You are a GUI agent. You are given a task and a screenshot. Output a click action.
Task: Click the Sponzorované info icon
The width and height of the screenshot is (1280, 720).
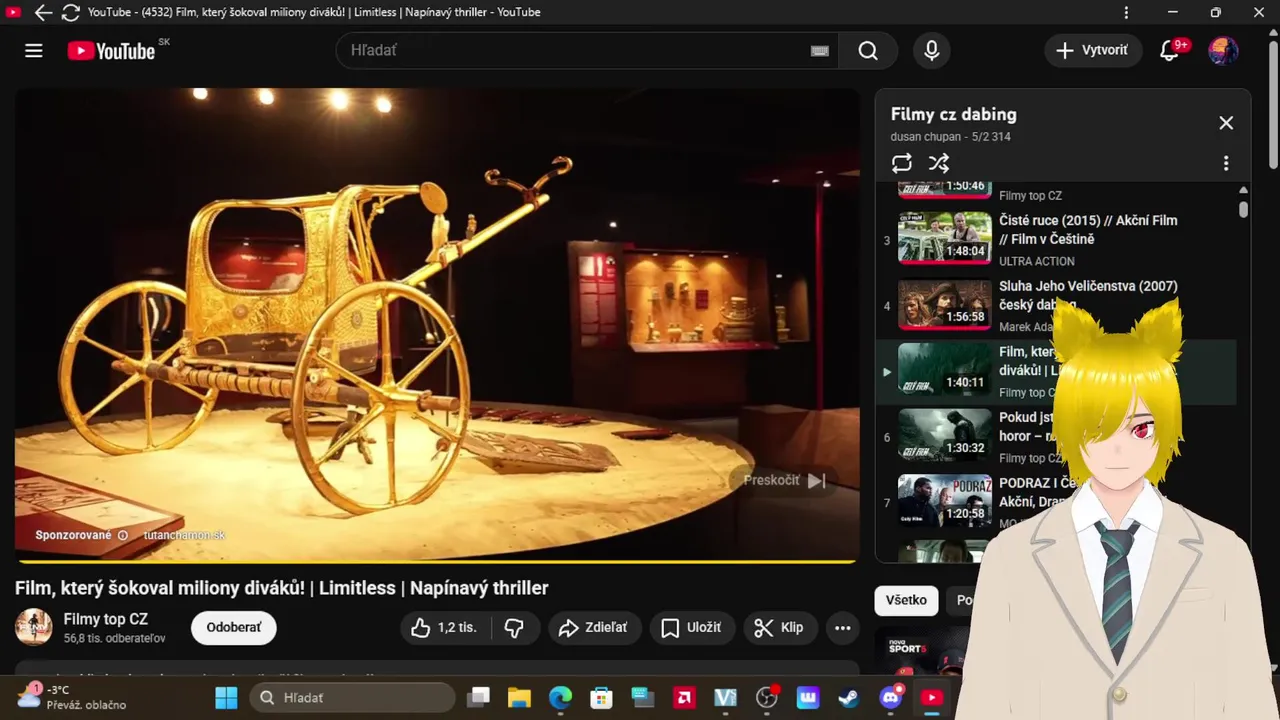123,535
